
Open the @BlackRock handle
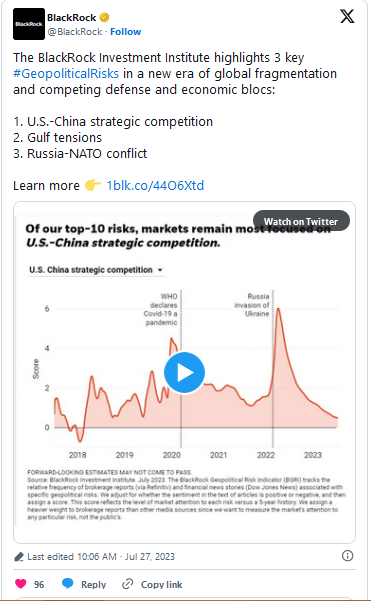(75, 31)
